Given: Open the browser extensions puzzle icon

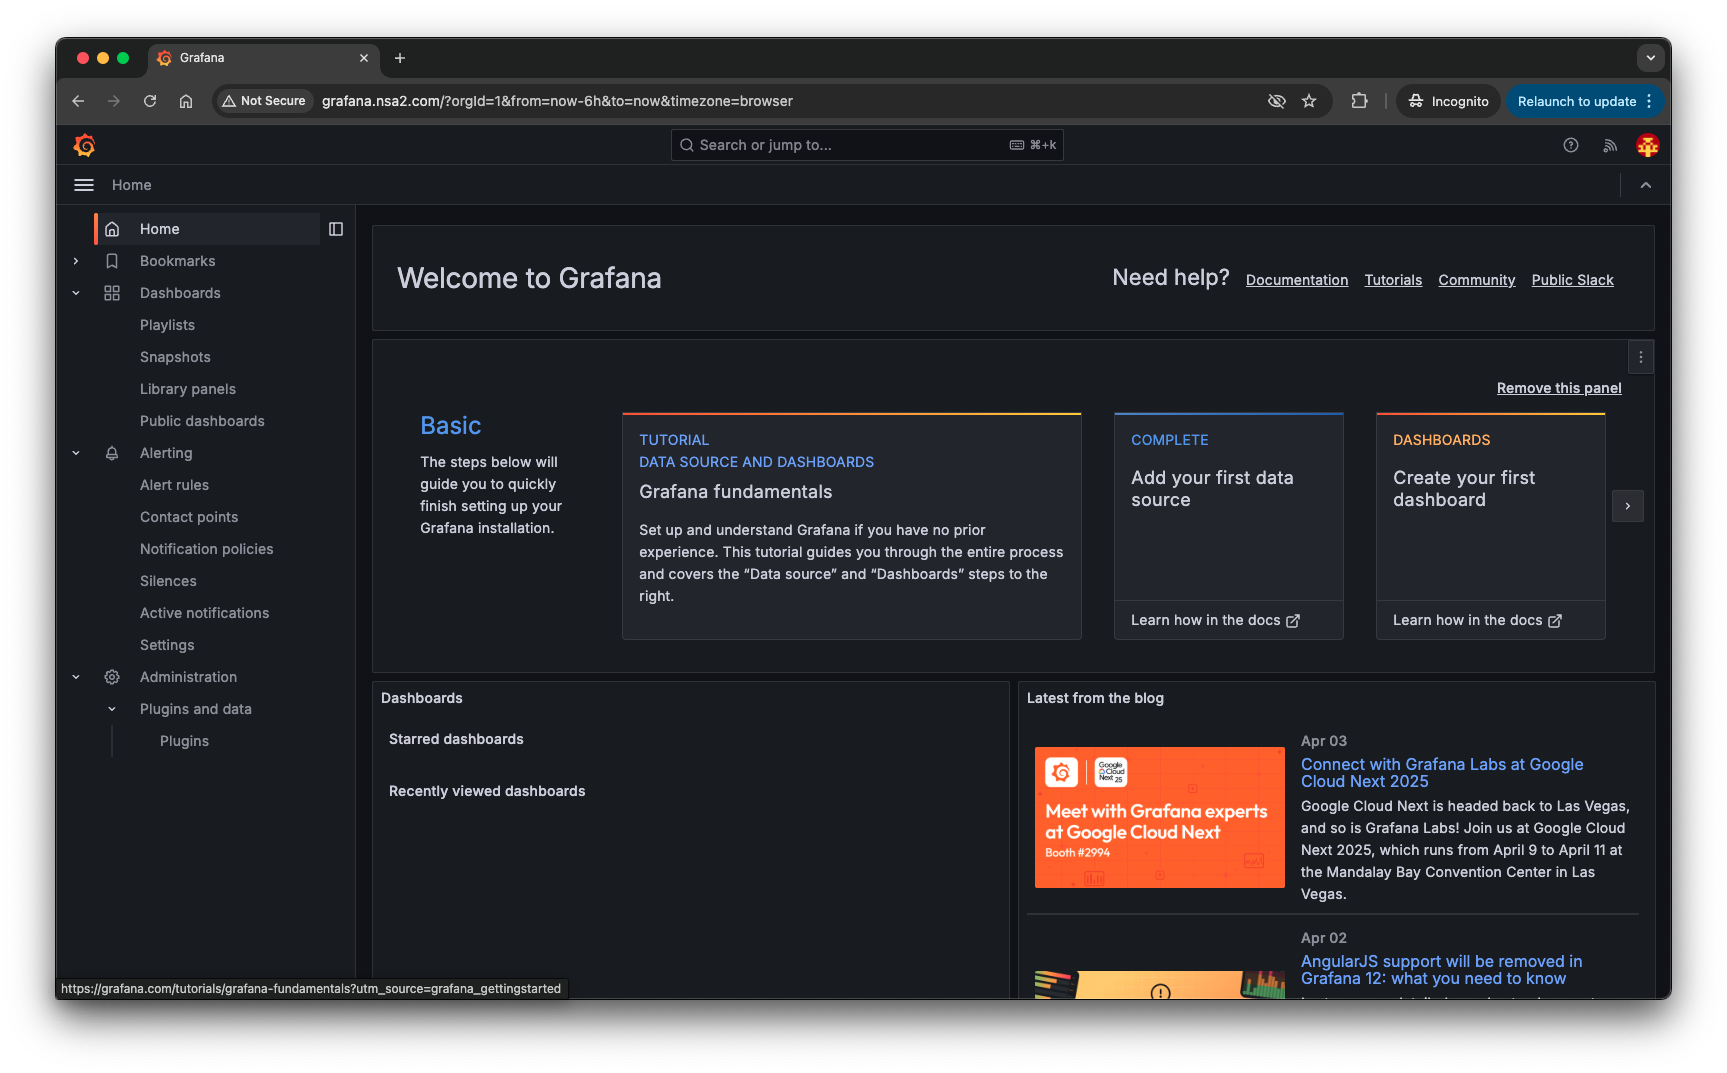Looking at the screenshot, I should [1359, 101].
